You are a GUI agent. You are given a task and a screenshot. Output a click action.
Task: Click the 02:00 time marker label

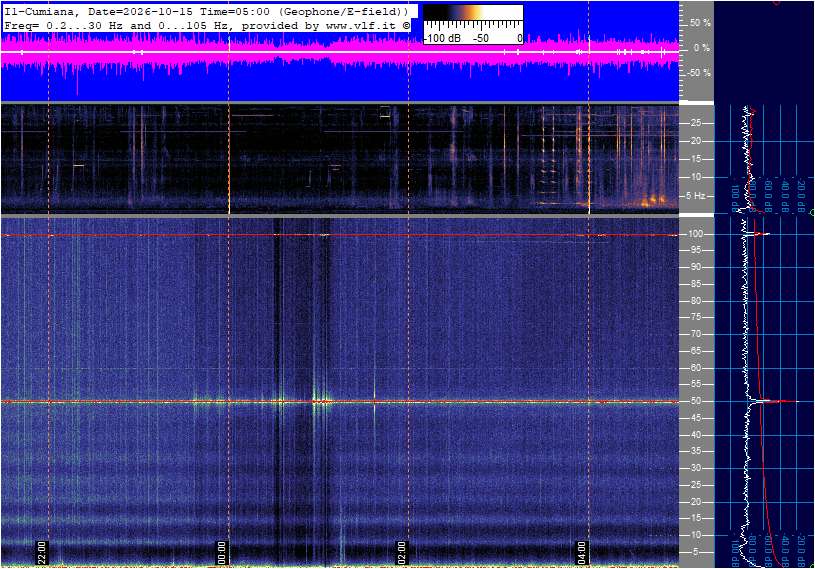[401, 552]
